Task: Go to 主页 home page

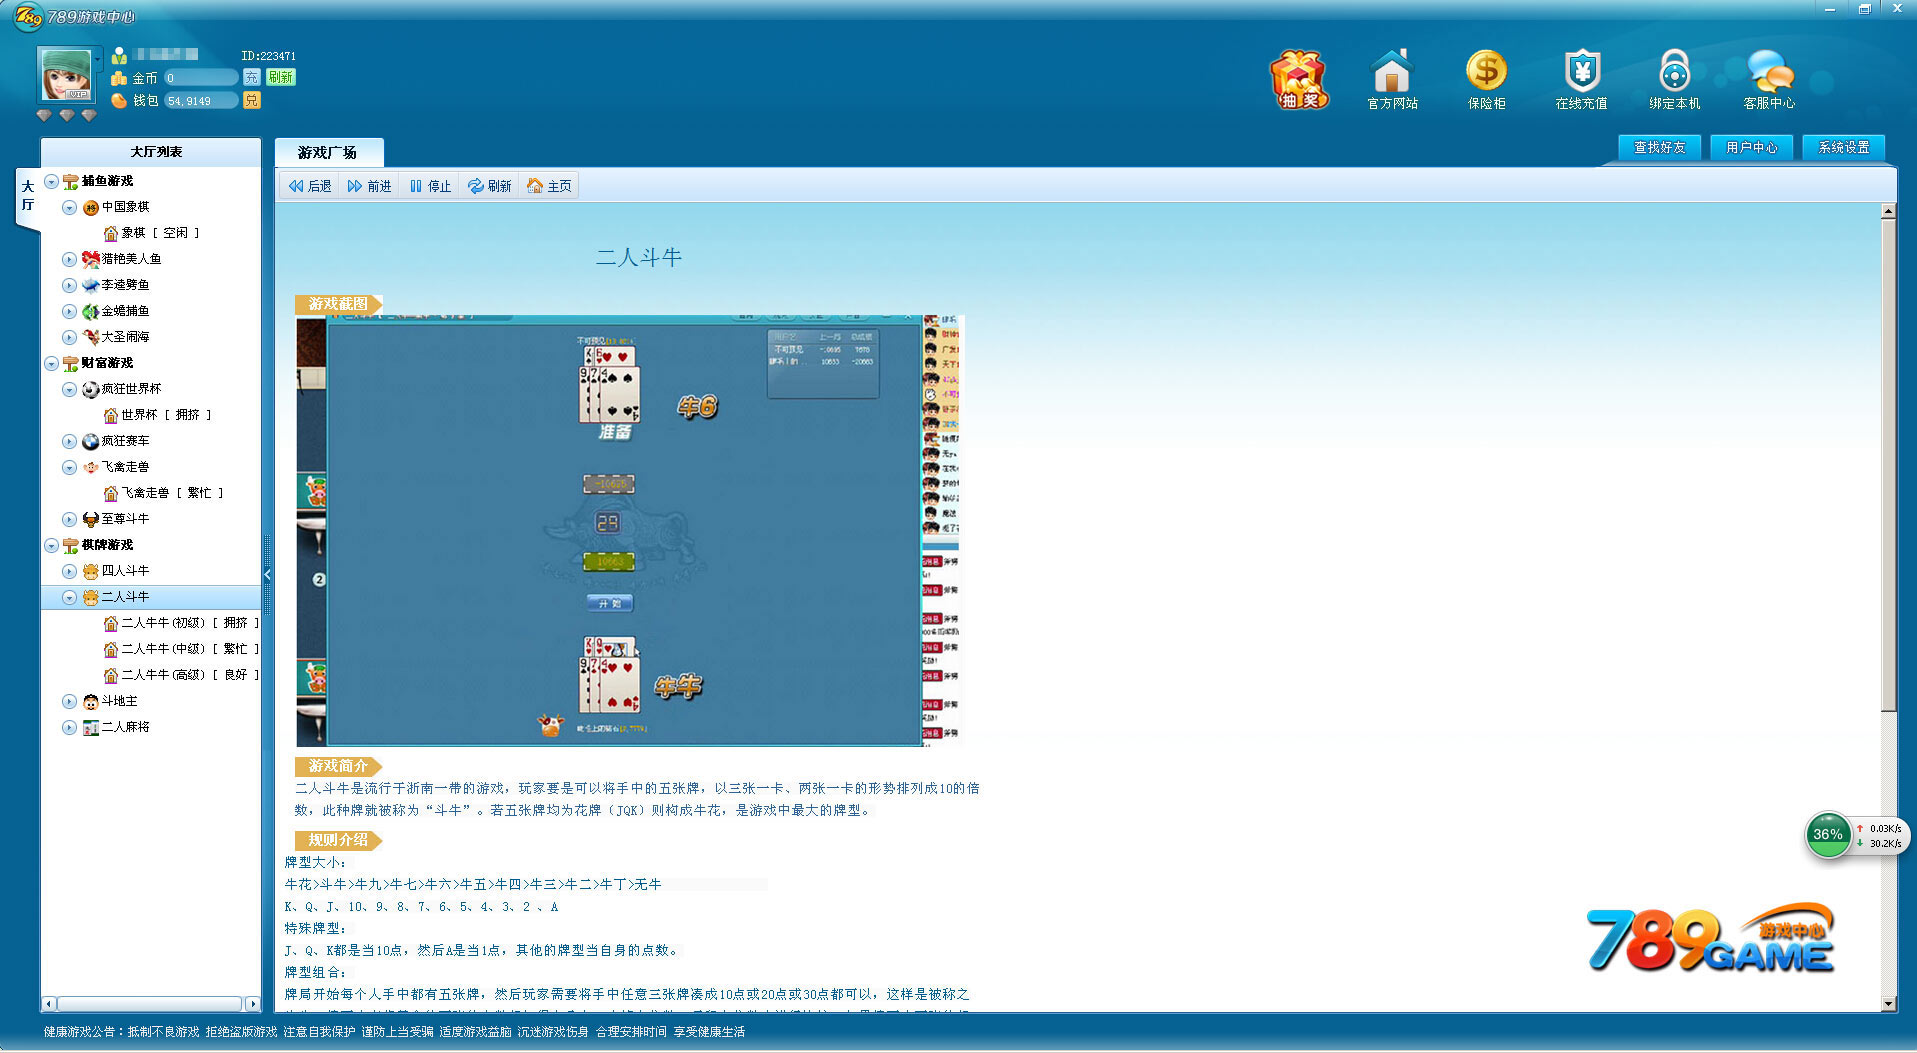Action: (549, 186)
